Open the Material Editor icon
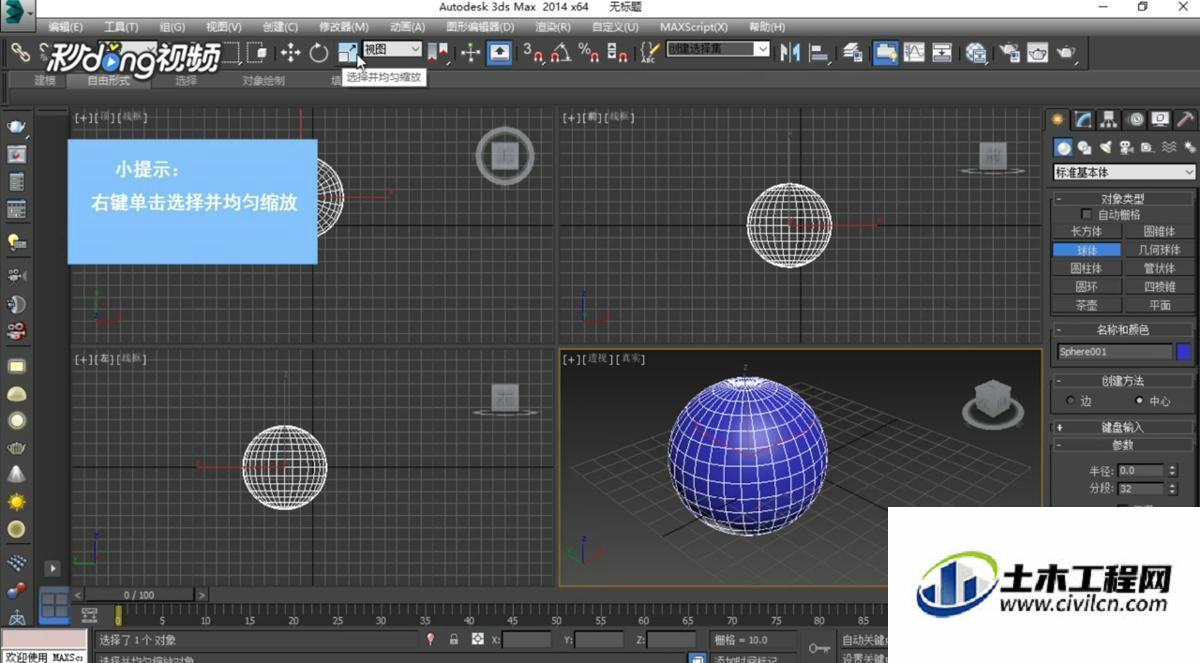Screen dimensions: 1200x663 [976, 53]
